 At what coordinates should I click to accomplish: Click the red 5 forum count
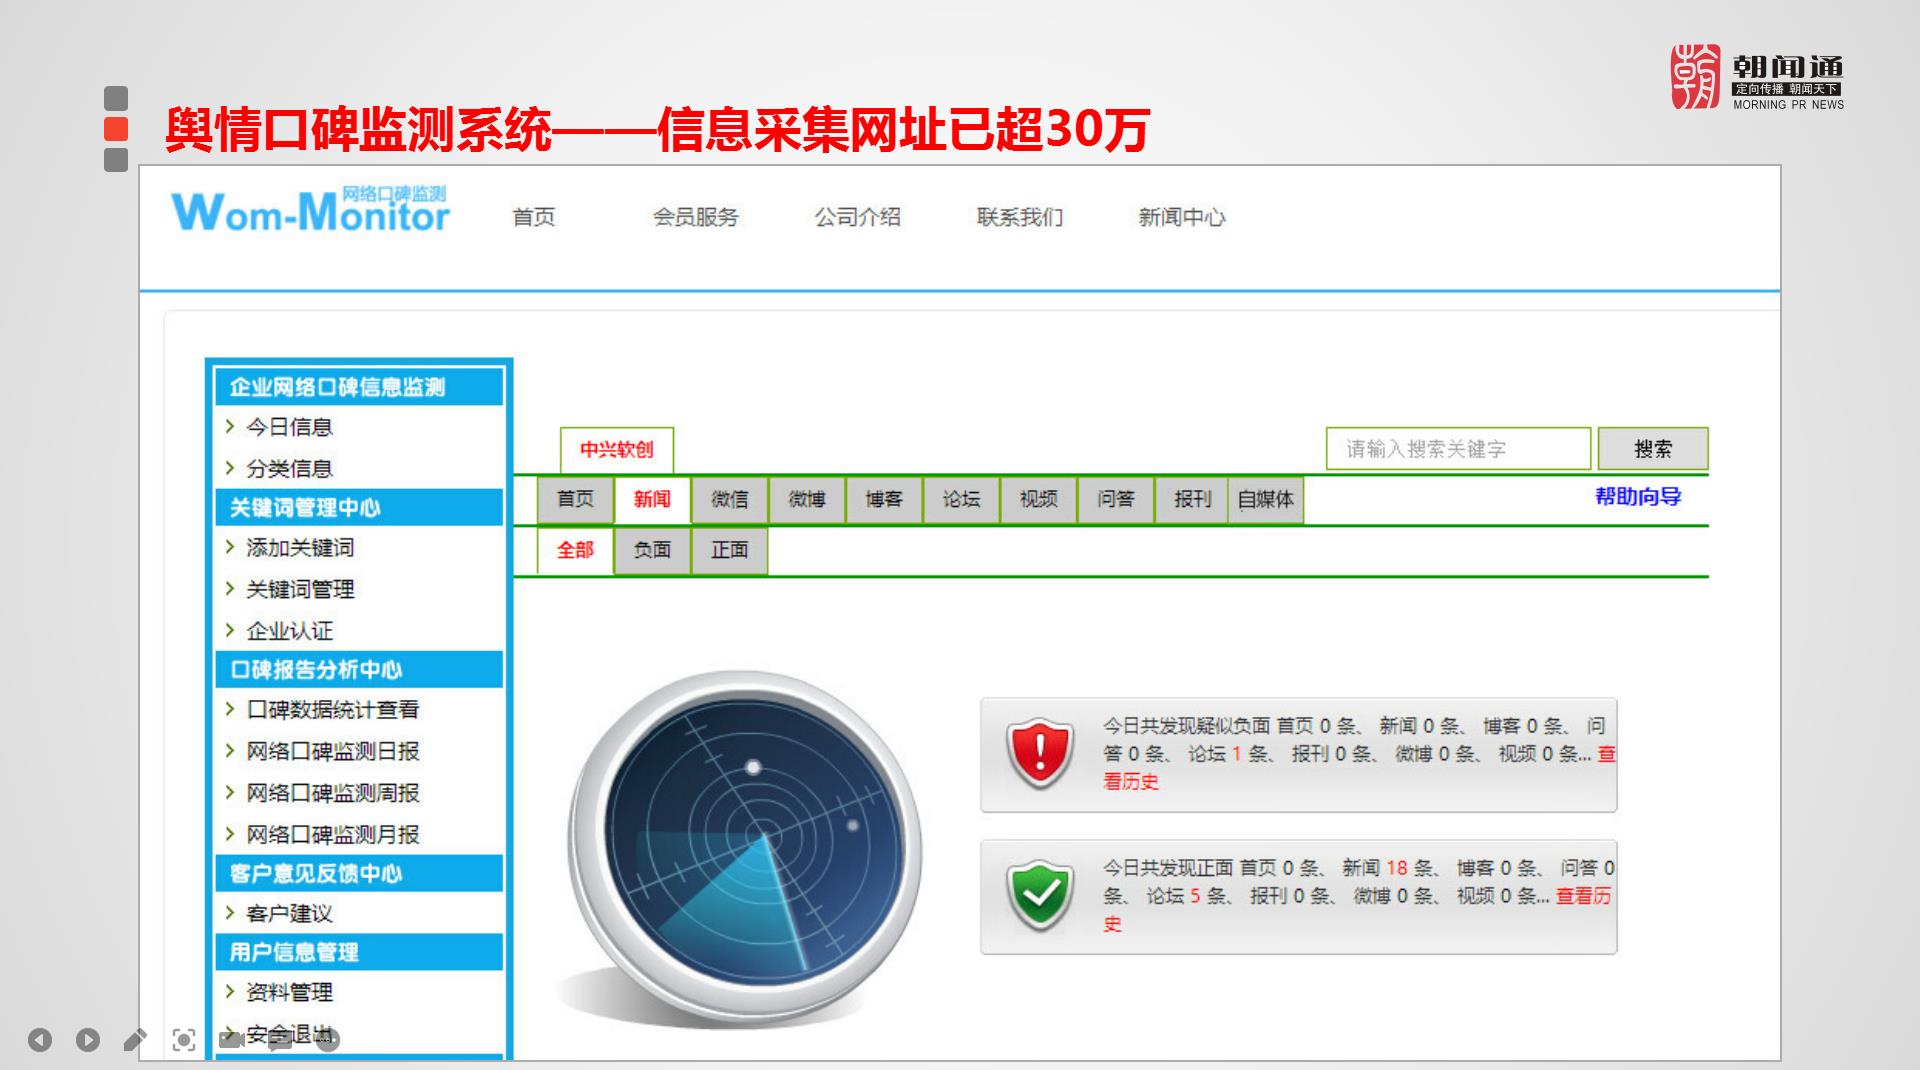click(x=1195, y=896)
